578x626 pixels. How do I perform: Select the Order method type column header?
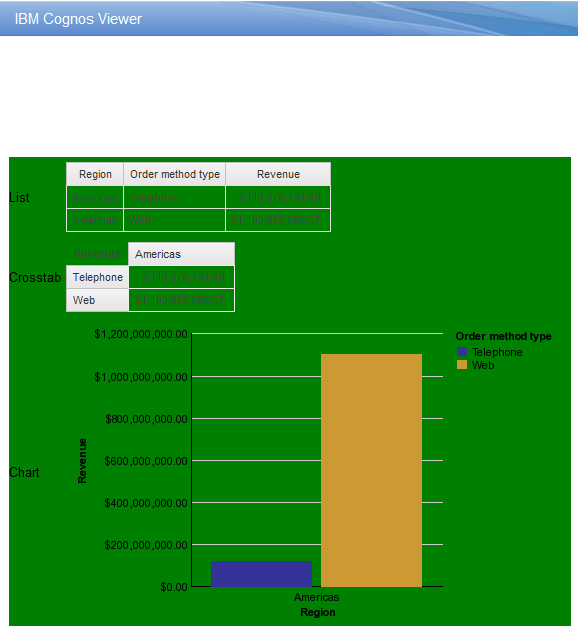click(x=174, y=174)
